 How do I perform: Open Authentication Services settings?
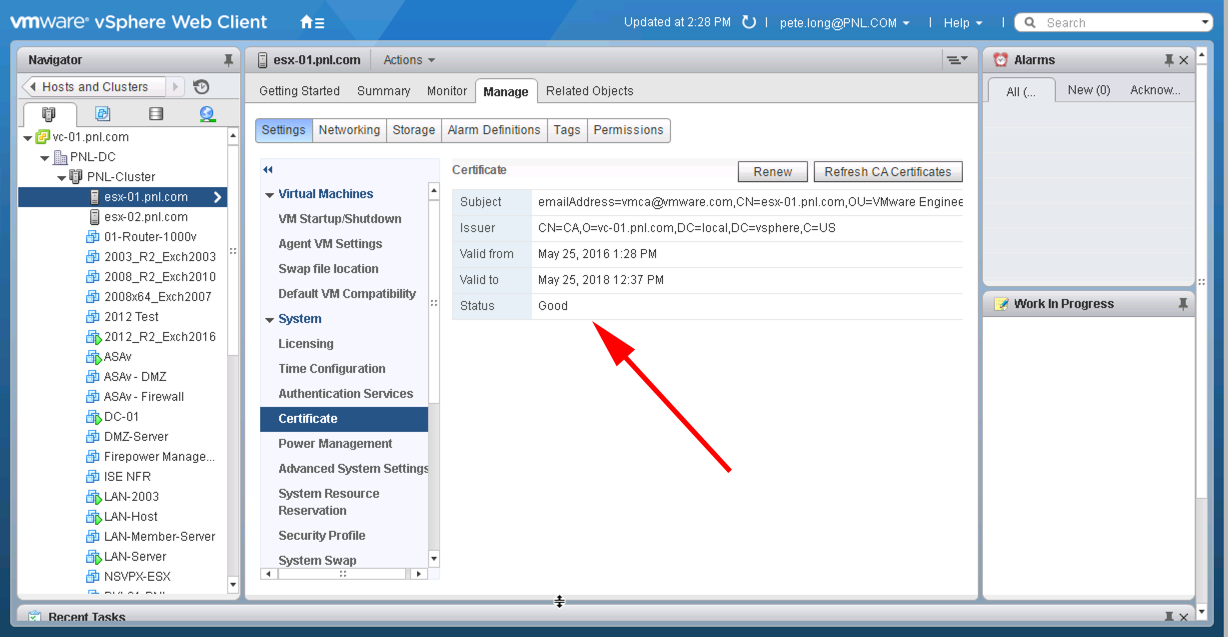(x=345, y=394)
